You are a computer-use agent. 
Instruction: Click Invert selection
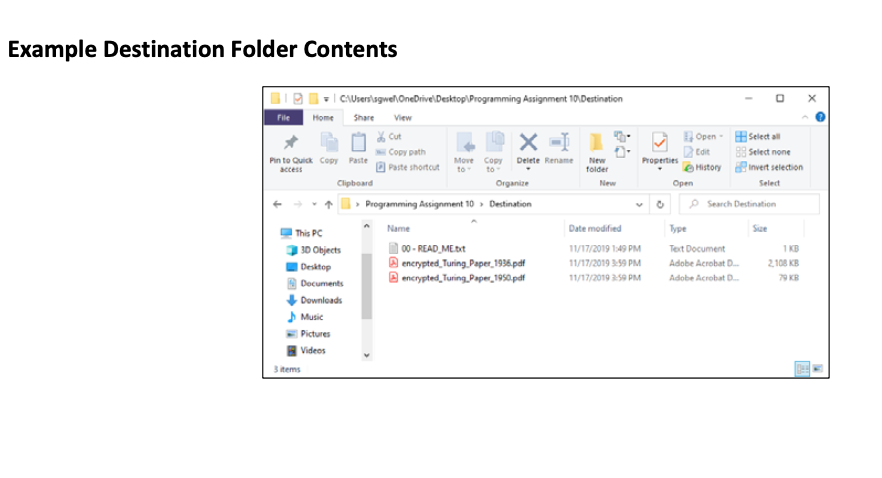[770, 167]
